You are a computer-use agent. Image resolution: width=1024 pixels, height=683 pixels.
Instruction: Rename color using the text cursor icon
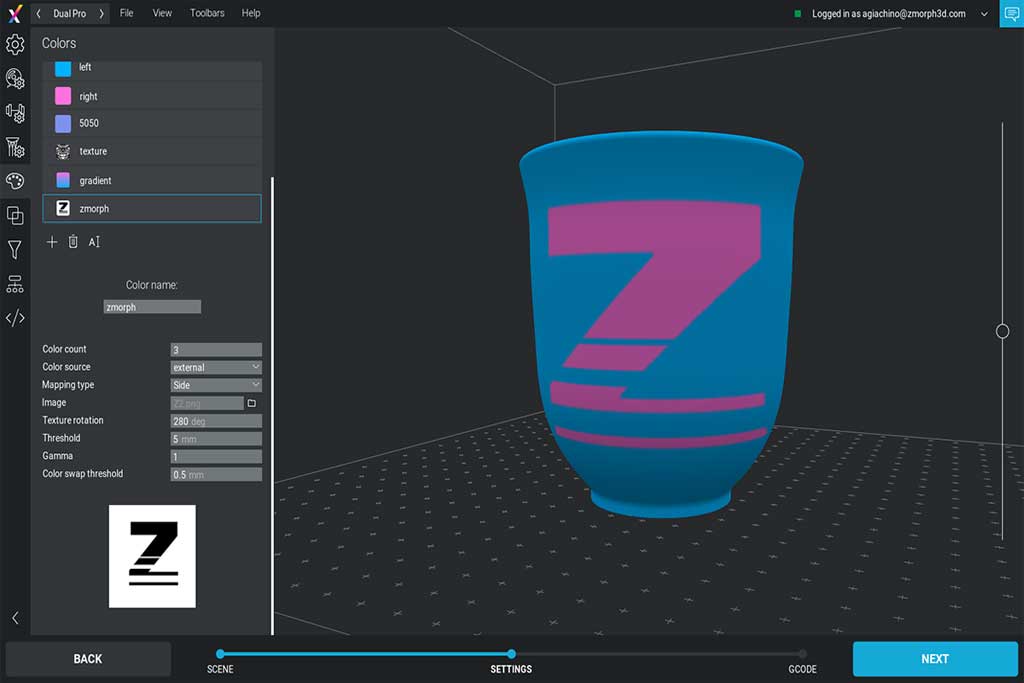point(94,242)
